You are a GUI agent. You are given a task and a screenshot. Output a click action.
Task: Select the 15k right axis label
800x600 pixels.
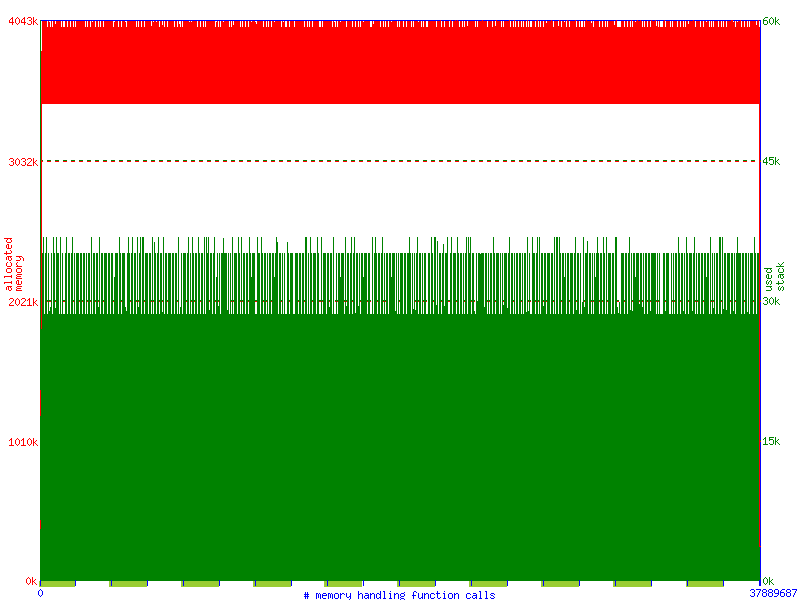[x=771, y=442]
